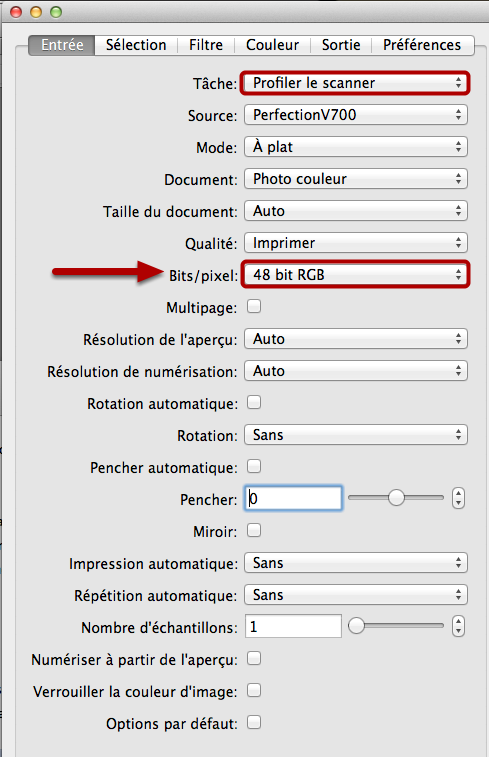Click the Nombre d'échantillons text field
489x757 pixels.
[293, 626]
